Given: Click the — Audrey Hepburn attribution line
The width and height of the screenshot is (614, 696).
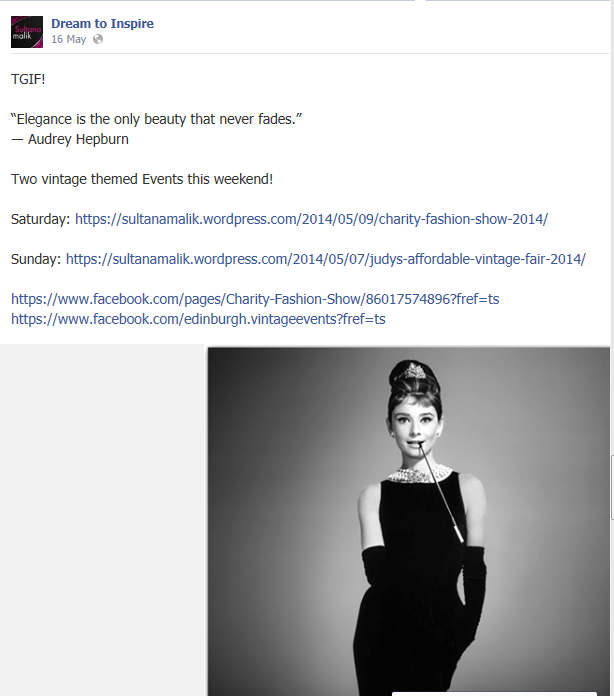Looking at the screenshot, I should tap(70, 139).
